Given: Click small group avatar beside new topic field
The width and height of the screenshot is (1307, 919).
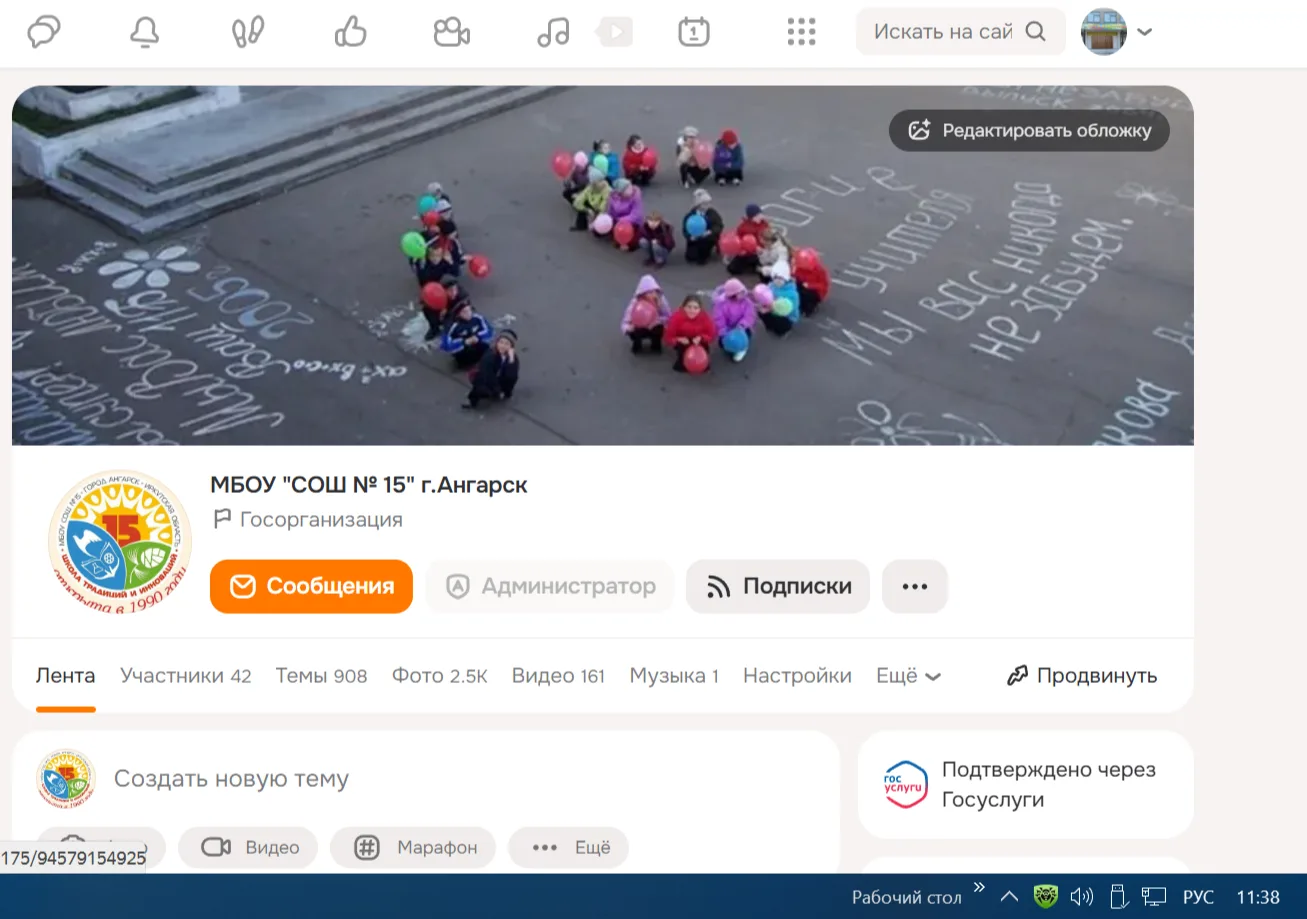Looking at the screenshot, I should (66, 779).
